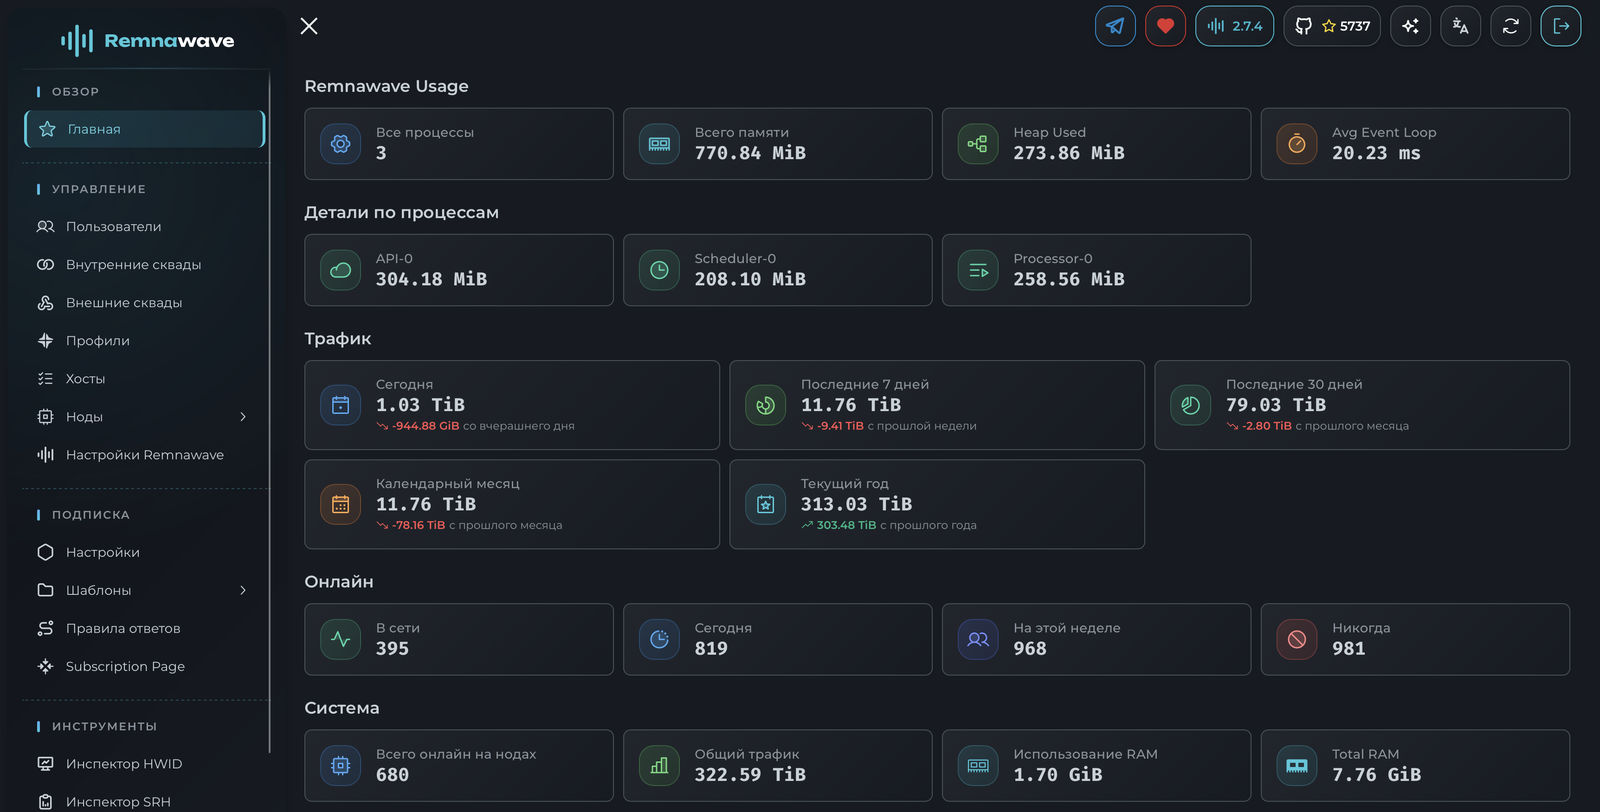Click the 322.59 TiB total traffic value
The width and height of the screenshot is (1600, 812).
[x=750, y=775]
